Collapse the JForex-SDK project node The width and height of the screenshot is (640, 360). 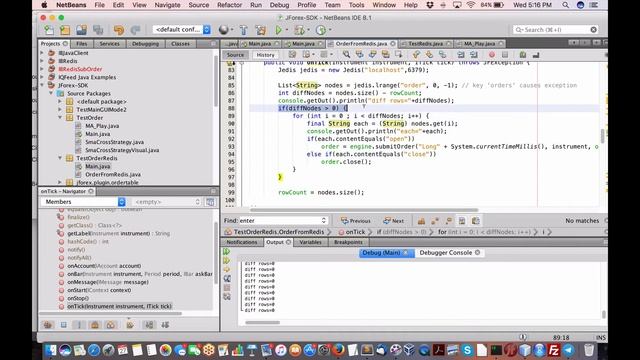(42, 85)
